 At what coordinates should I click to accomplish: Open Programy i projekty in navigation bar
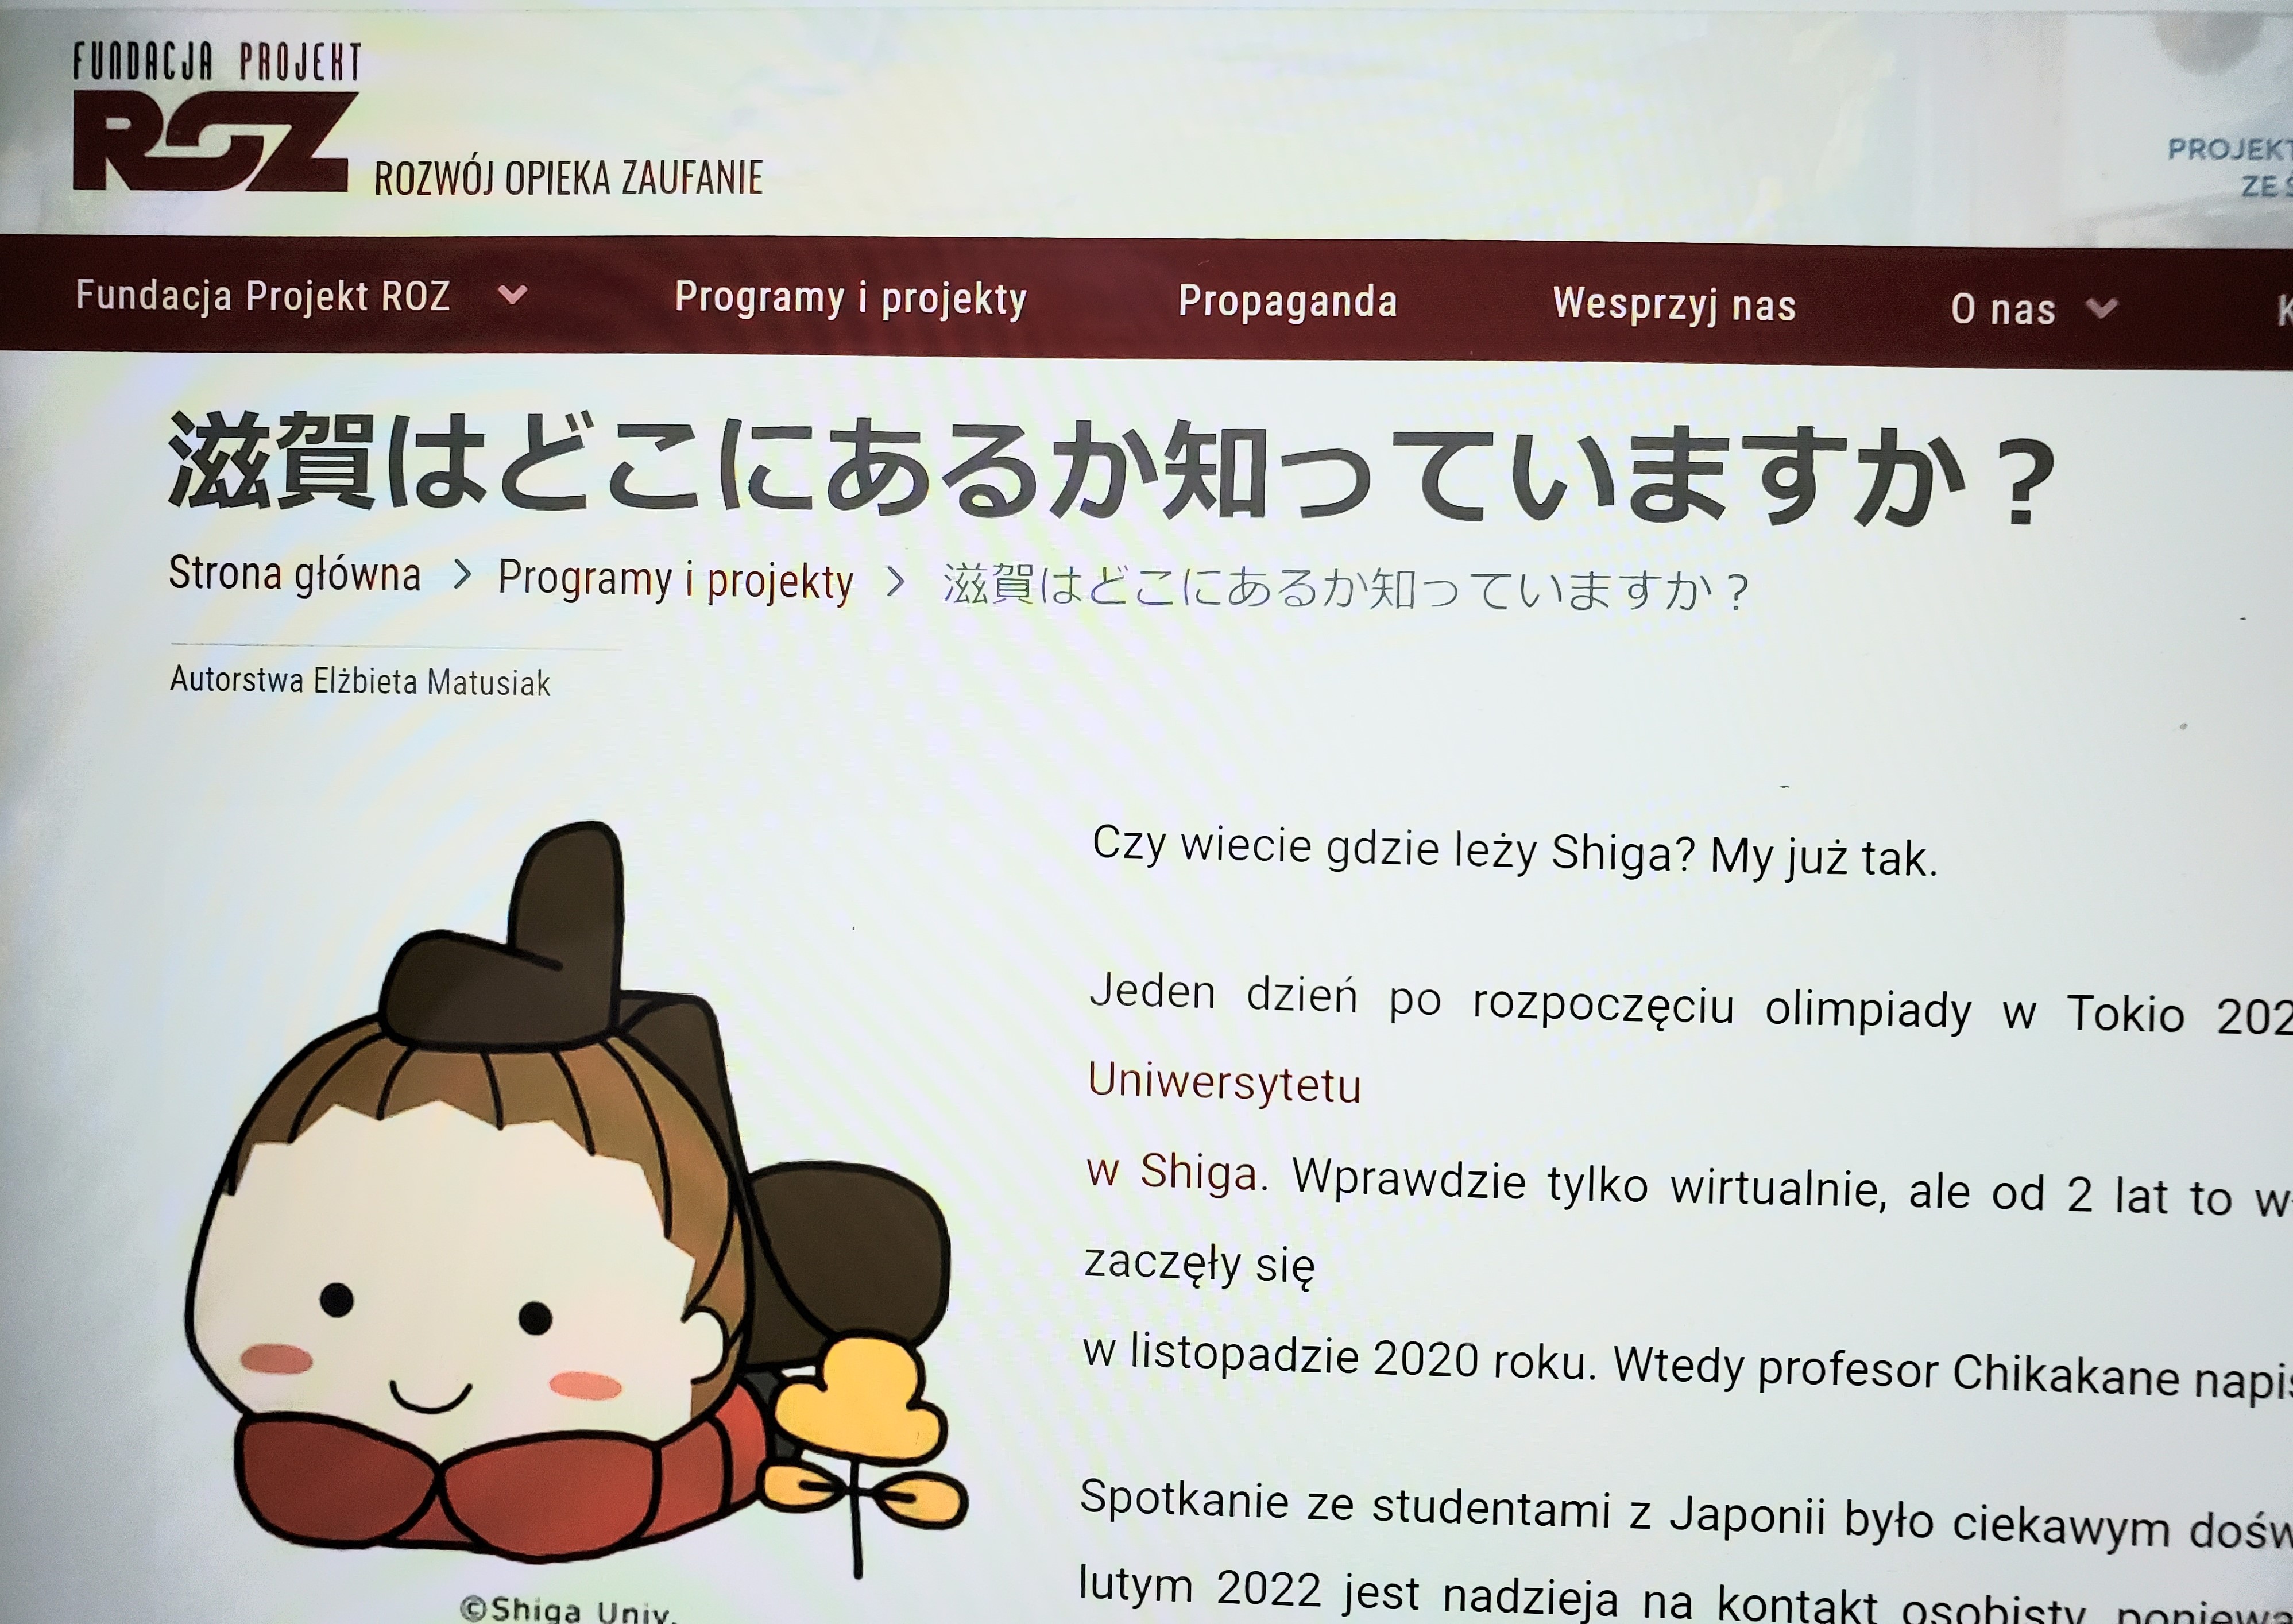(851, 299)
